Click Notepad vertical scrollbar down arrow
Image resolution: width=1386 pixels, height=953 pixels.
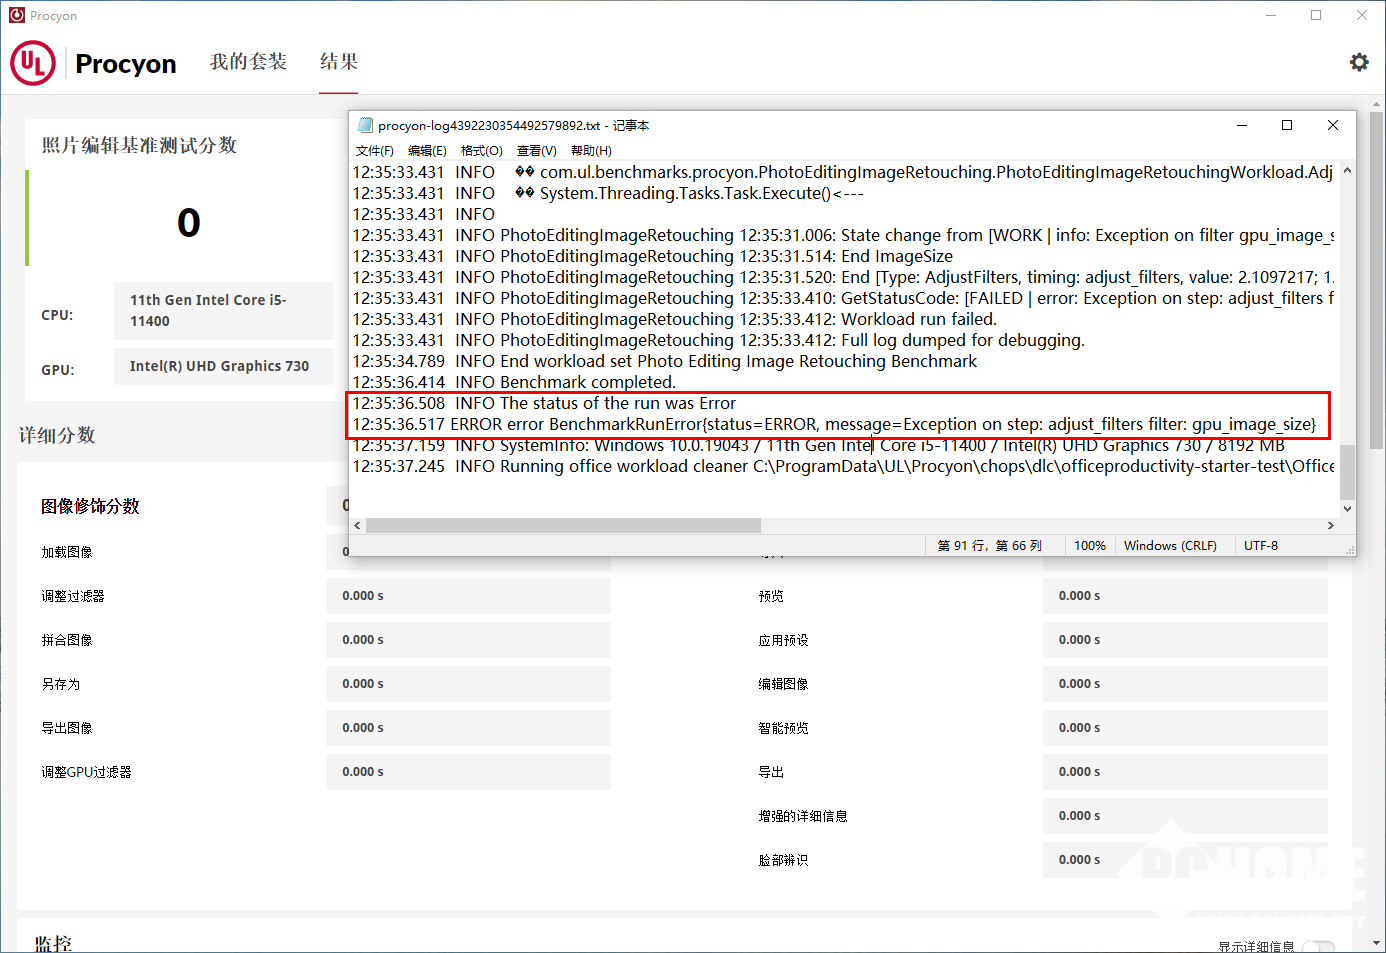point(1347,508)
